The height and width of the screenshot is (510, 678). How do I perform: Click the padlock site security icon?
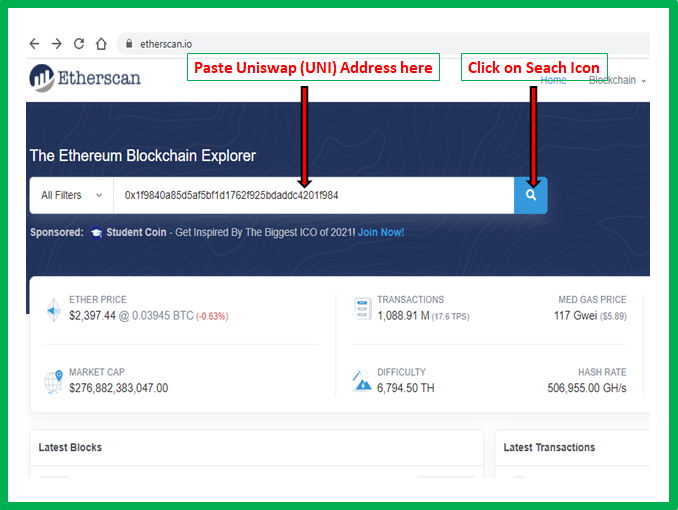(129, 44)
